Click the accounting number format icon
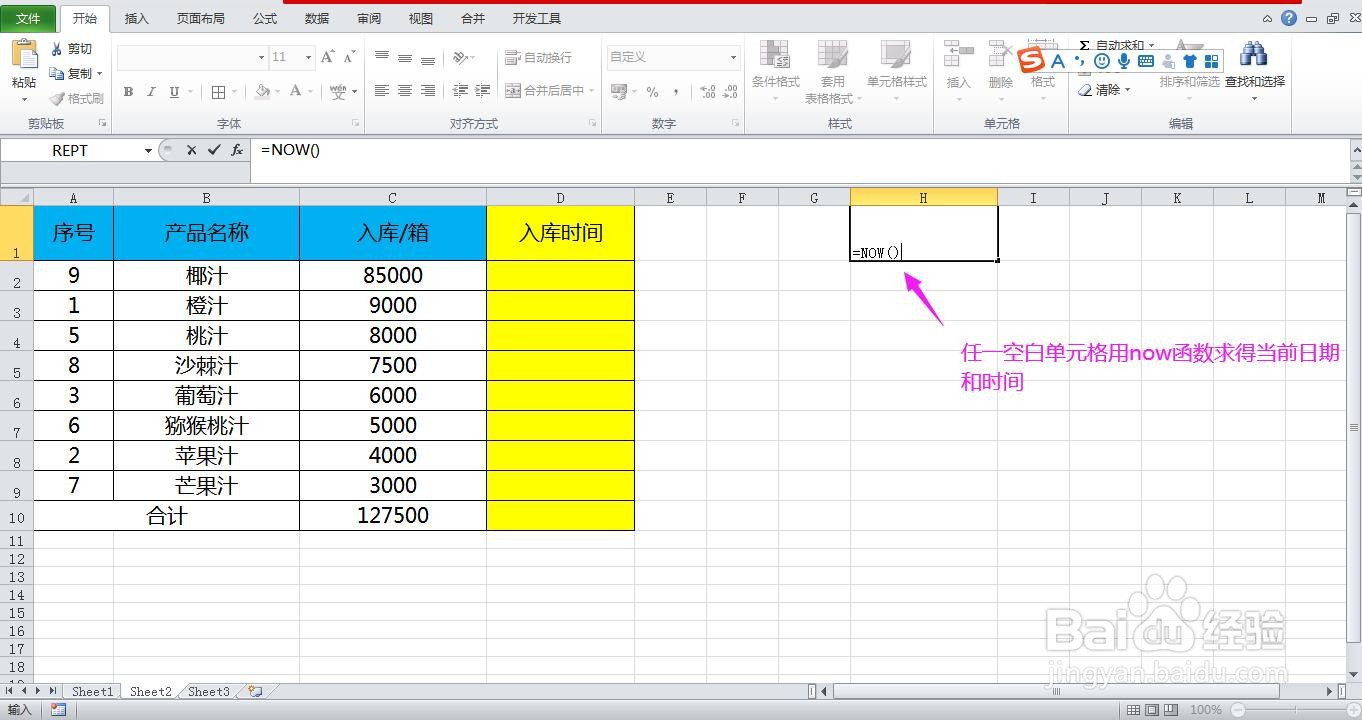Screen dimensions: 1362x720 (x=619, y=92)
